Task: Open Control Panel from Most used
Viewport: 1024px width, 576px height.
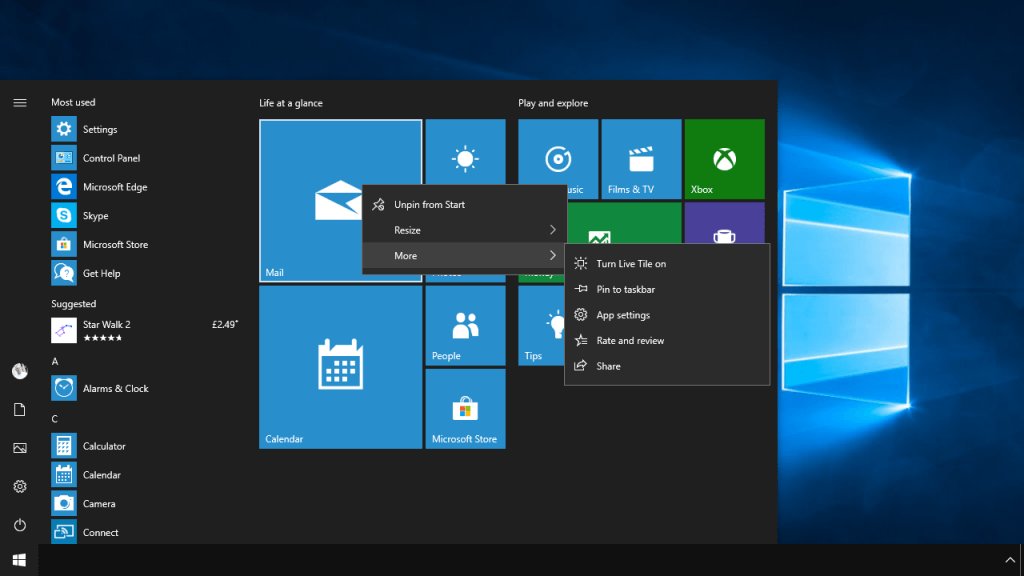Action: (x=111, y=158)
